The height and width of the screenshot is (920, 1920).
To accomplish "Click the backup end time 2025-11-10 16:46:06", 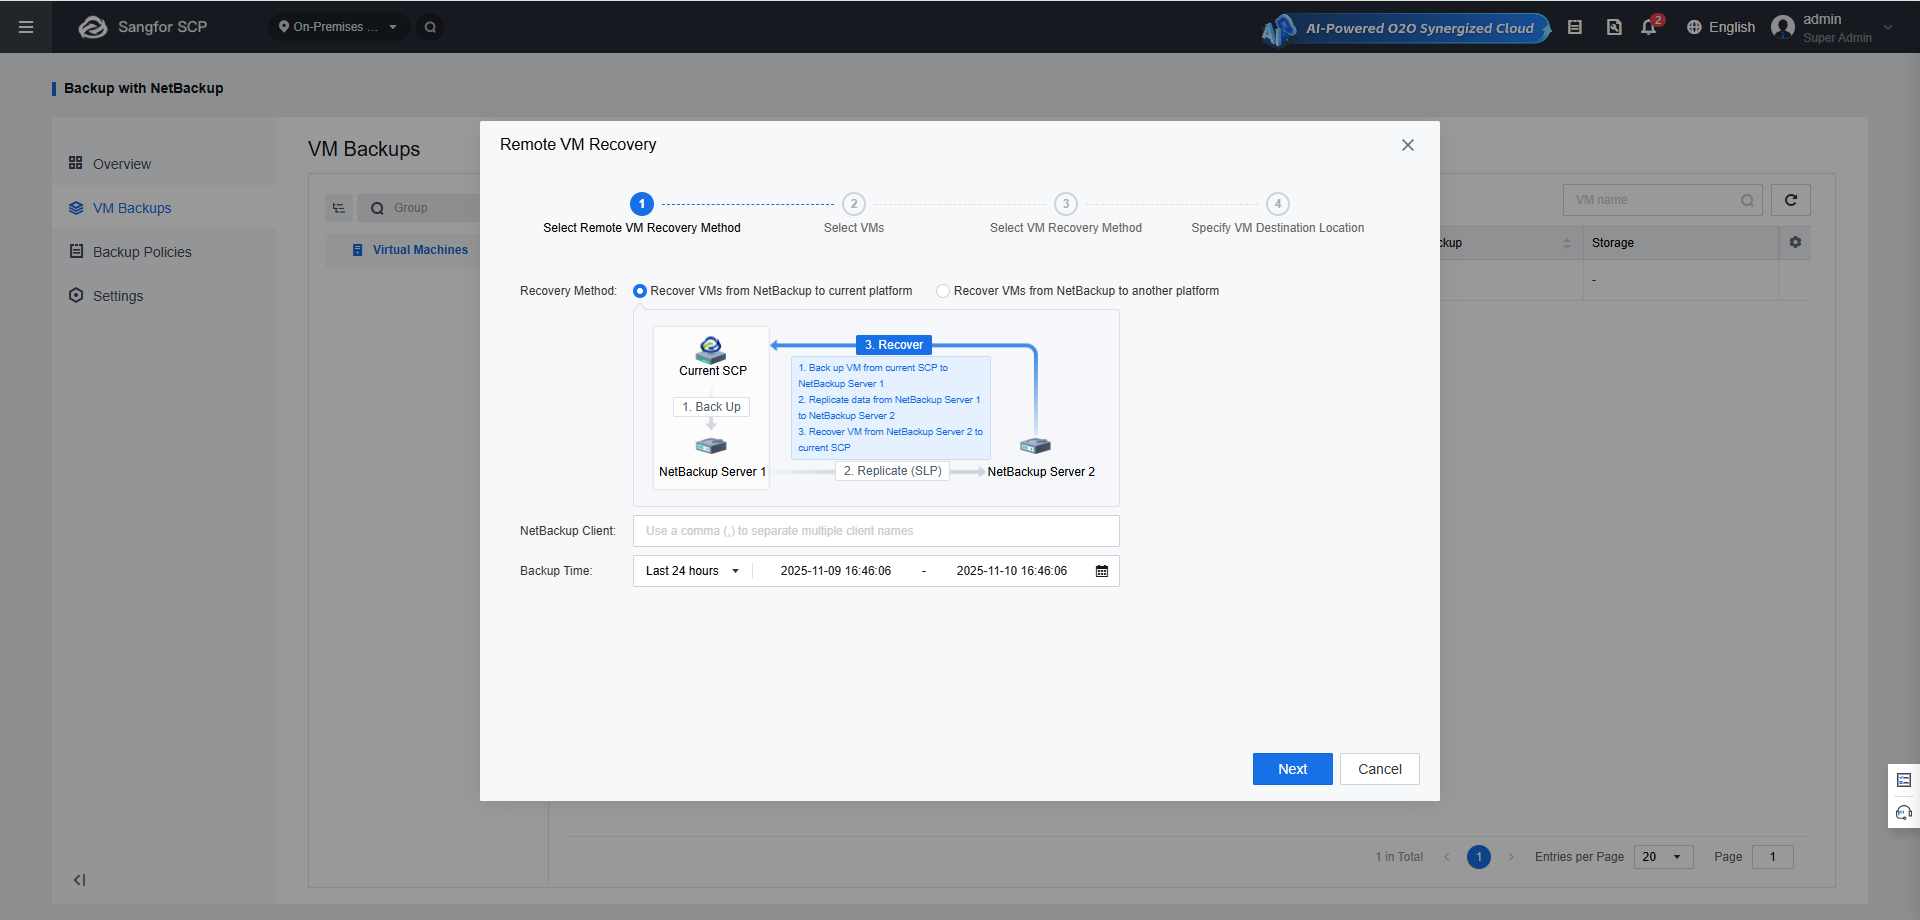I will point(1012,571).
